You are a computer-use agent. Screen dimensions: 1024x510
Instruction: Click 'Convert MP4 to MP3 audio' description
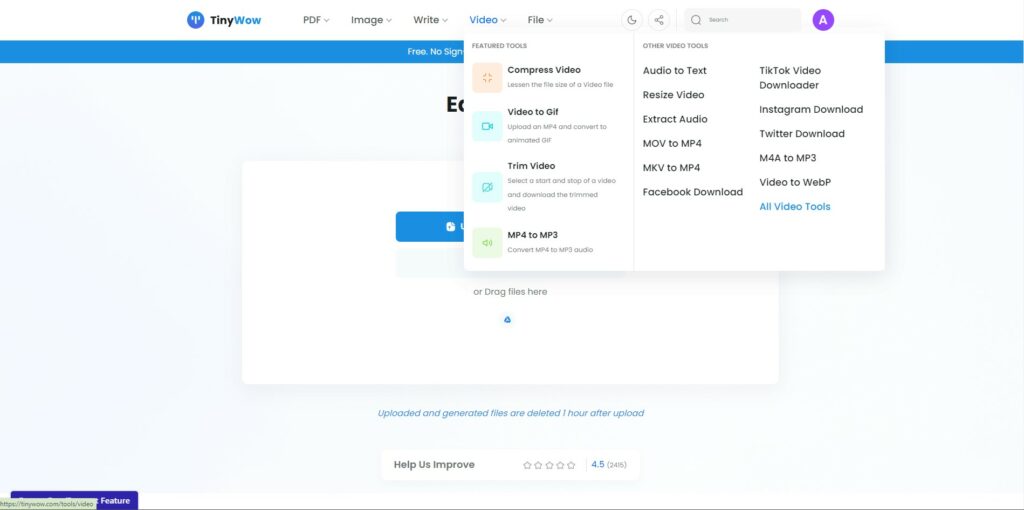click(x=550, y=250)
